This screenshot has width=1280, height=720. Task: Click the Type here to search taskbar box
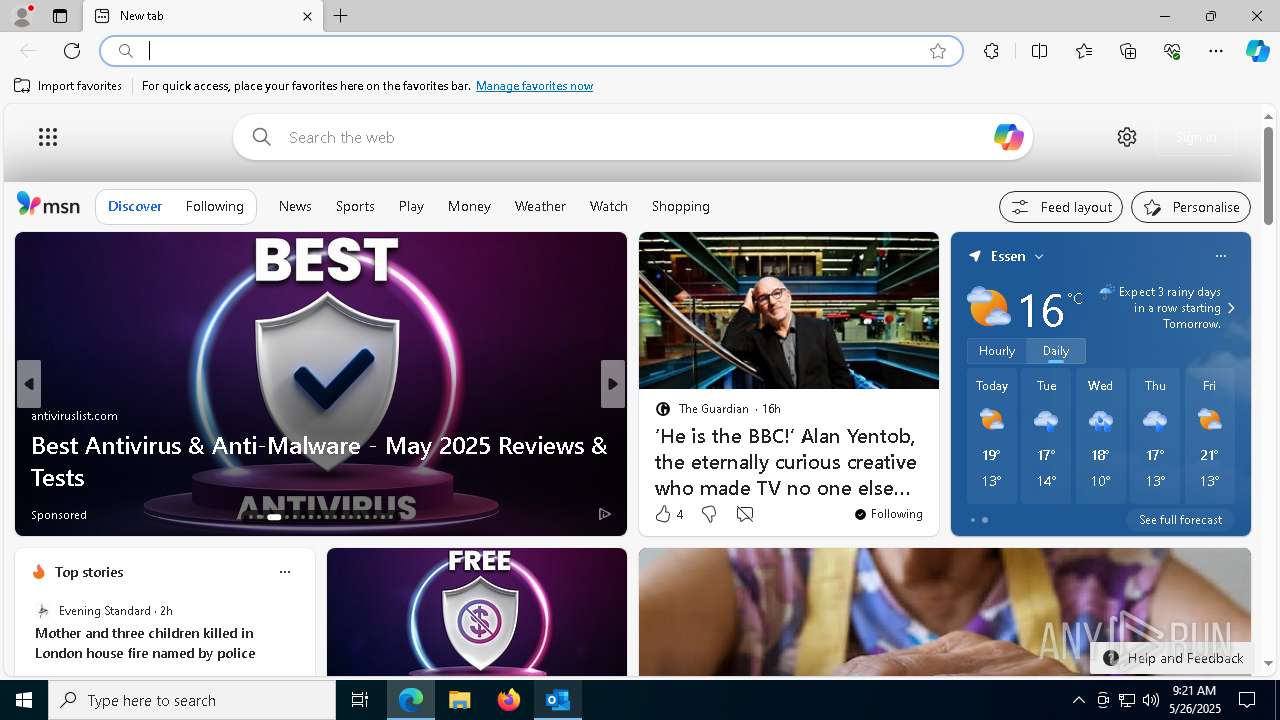(x=192, y=700)
